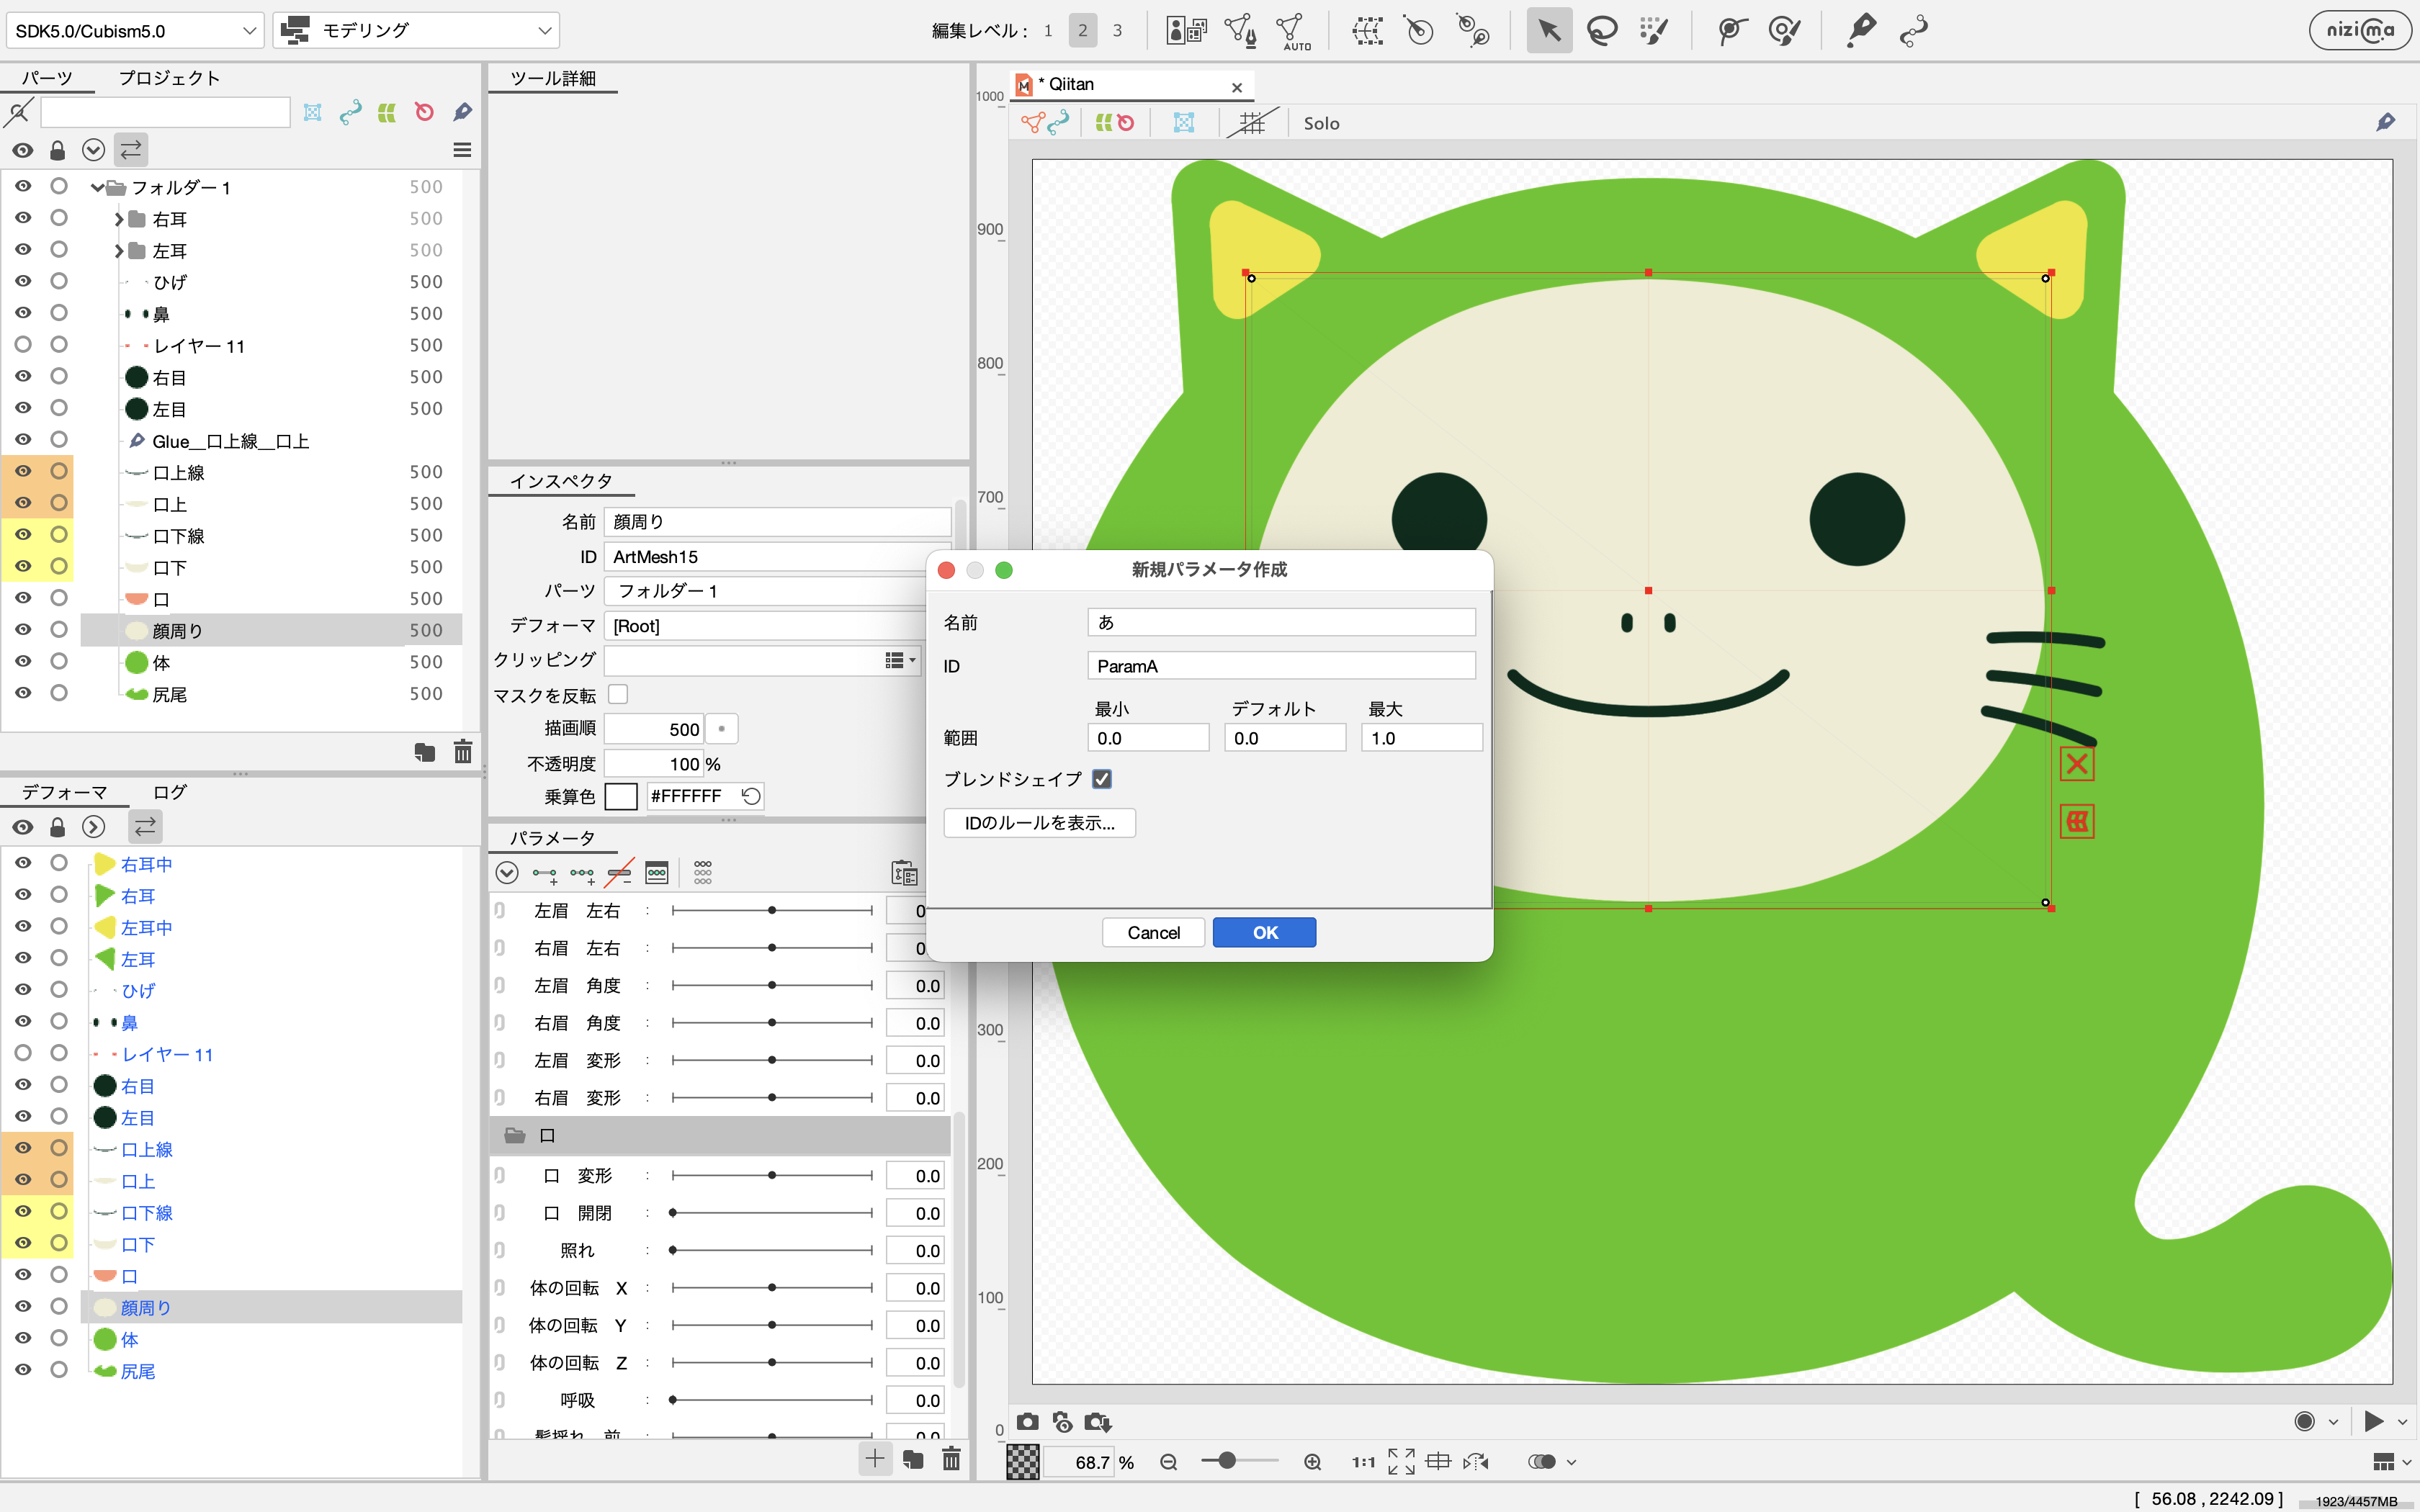Expand the 右耳 folder in parts tree

tap(119, 219)
